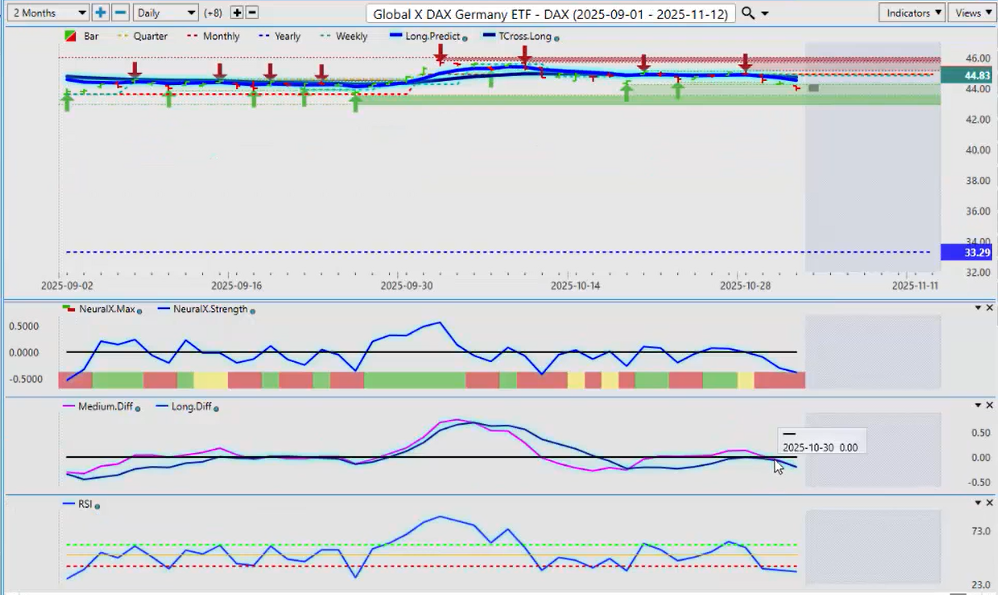Click the settings dot next to Long.Predict
Viewport: 998px width, 595px height.
(465, 37)
